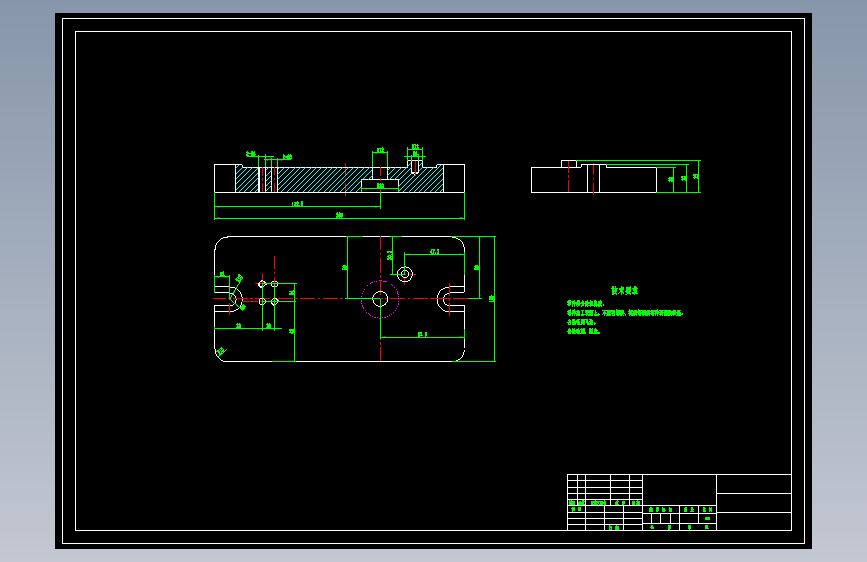Select the 阶段标记 header cell in title block
The image size is (867, 562).
661,509
